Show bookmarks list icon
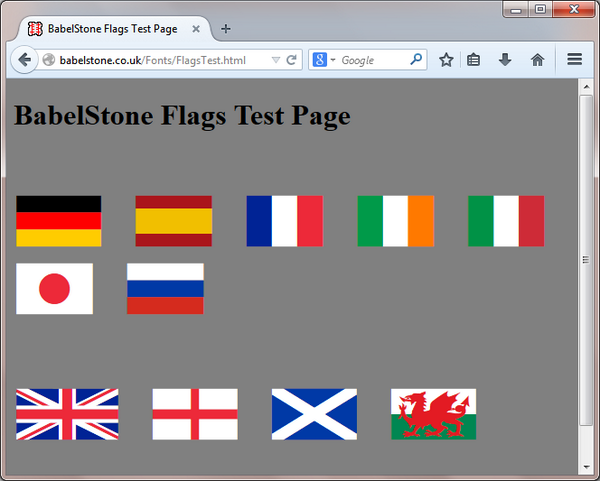The height and width of the screenshot is (481, 600). (473, 60)
